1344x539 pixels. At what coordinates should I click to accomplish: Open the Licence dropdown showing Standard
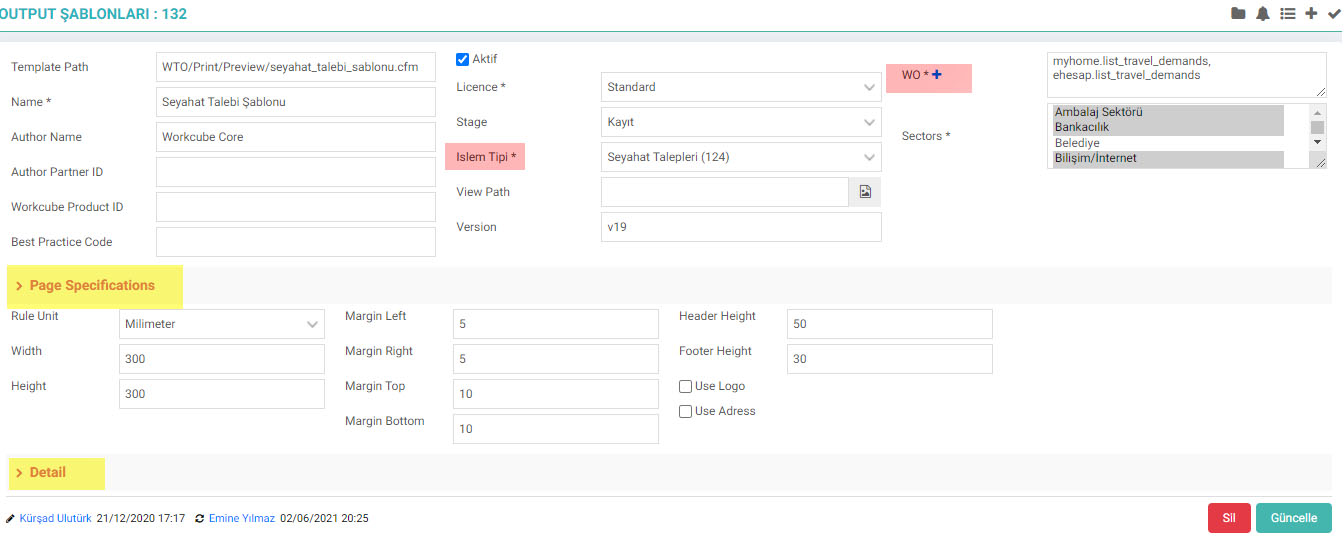(741, 87)
